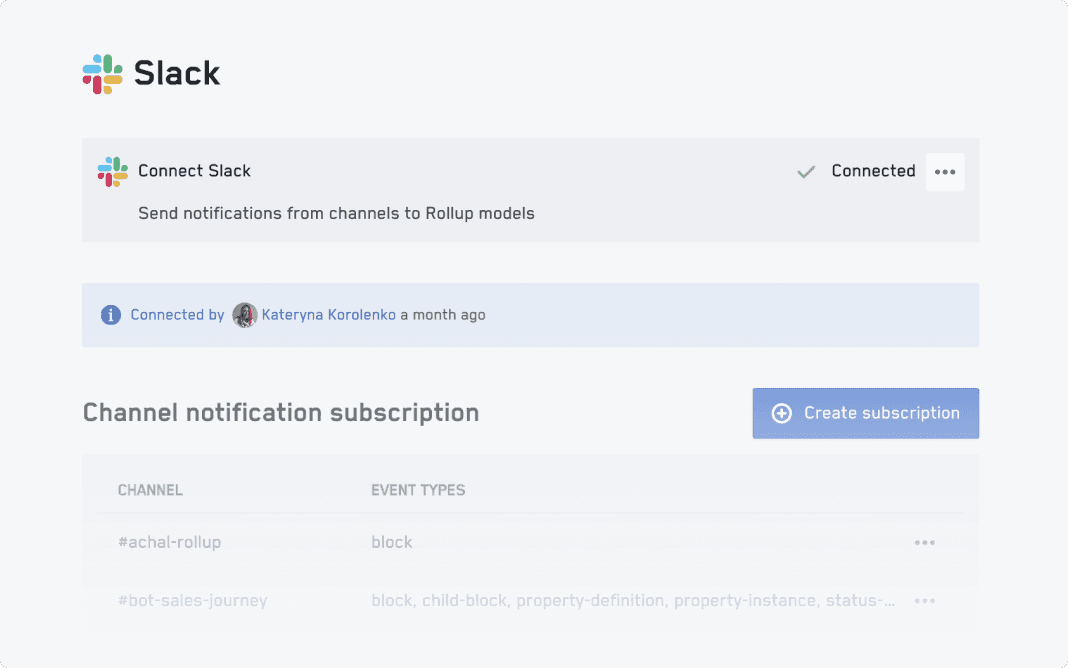
Task: Click the Connect Slack title
Action: click(x=194, y=171)
